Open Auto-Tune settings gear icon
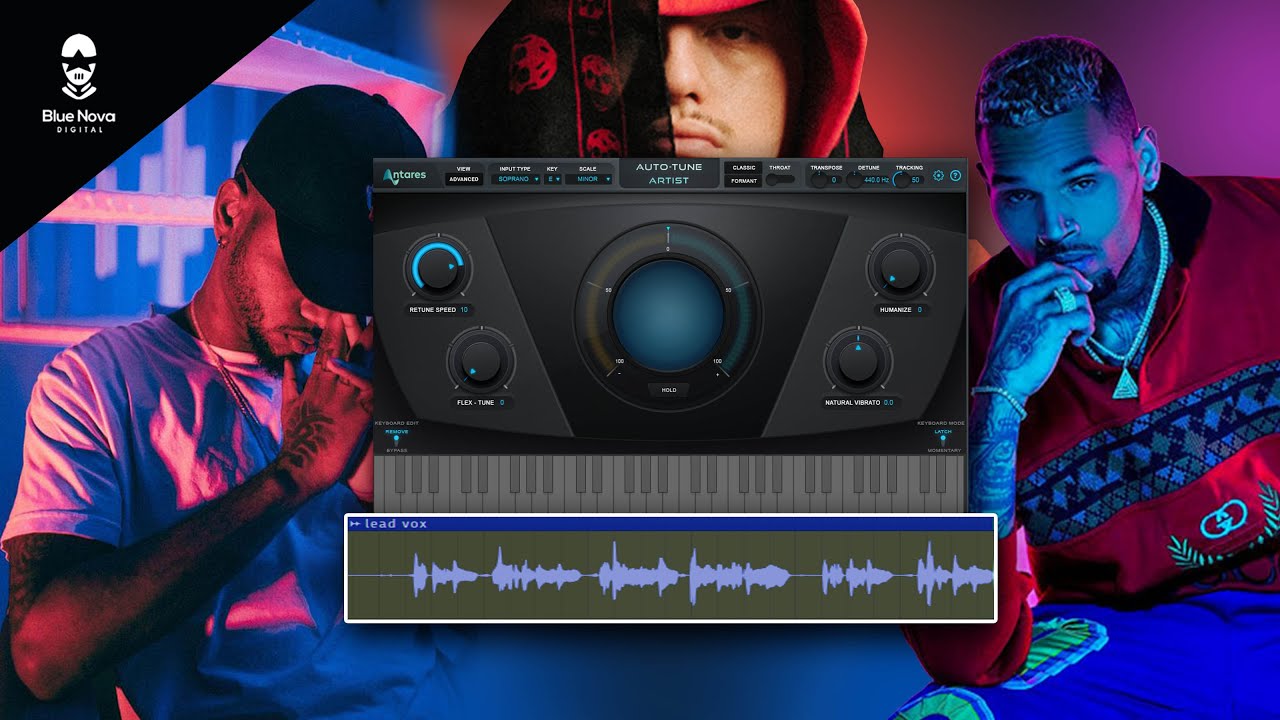Image resolution: width=1280 pixels, height=720 pixels. pos(938,176)
